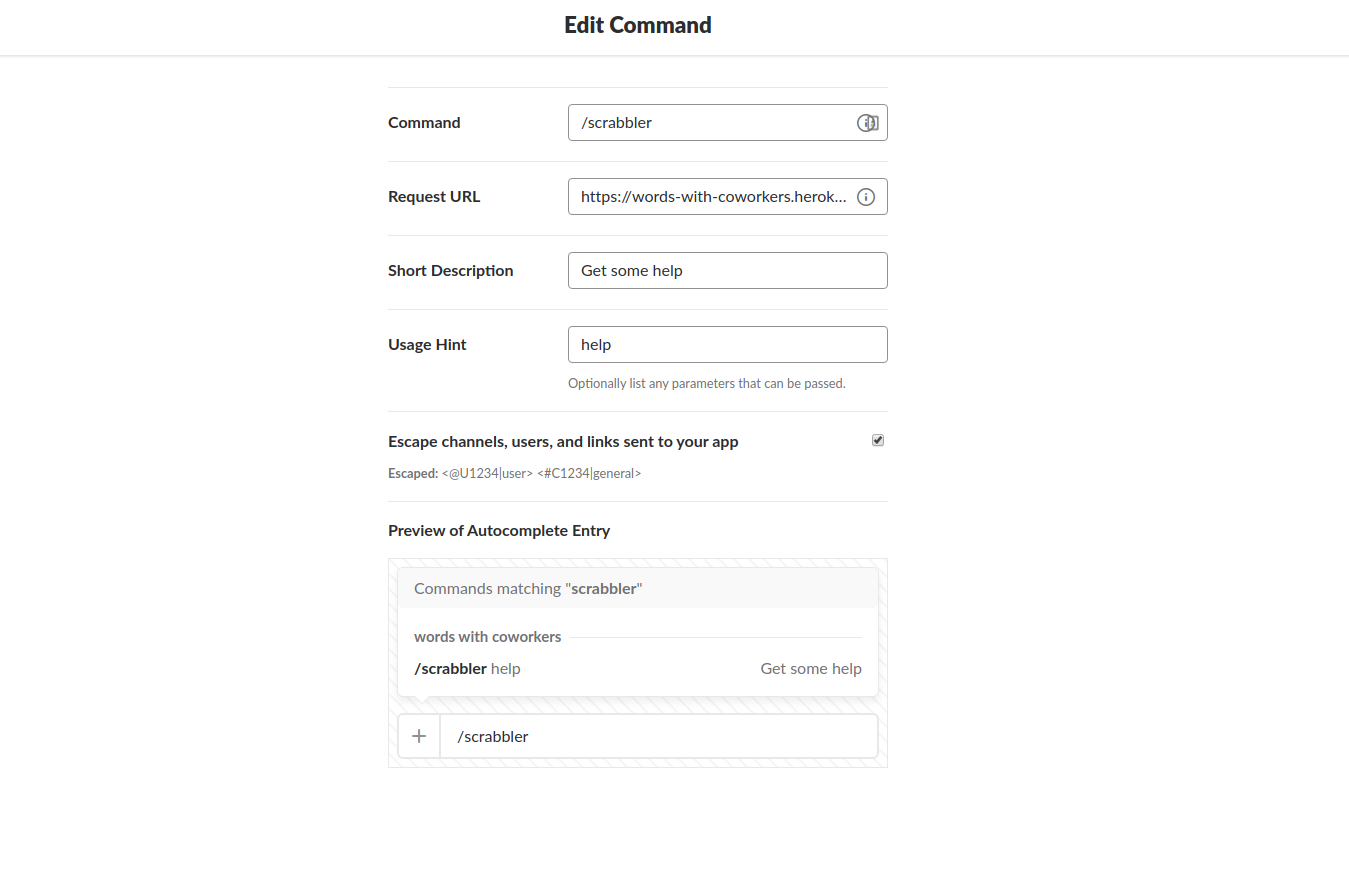Click the plus icon in preview box
The image size is (1349, 882).
pos(419,736)
